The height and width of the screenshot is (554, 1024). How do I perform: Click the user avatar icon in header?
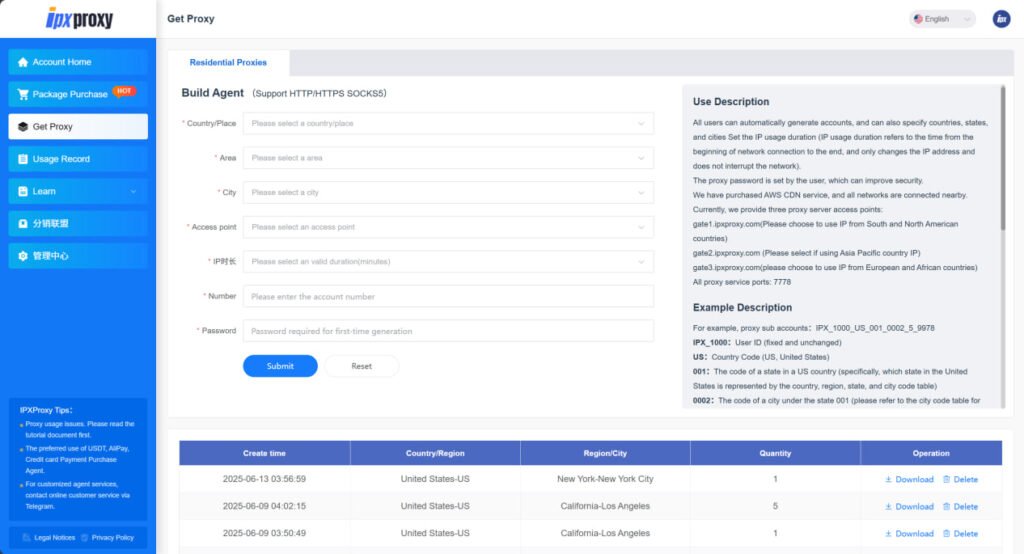tap(1000, 19)
